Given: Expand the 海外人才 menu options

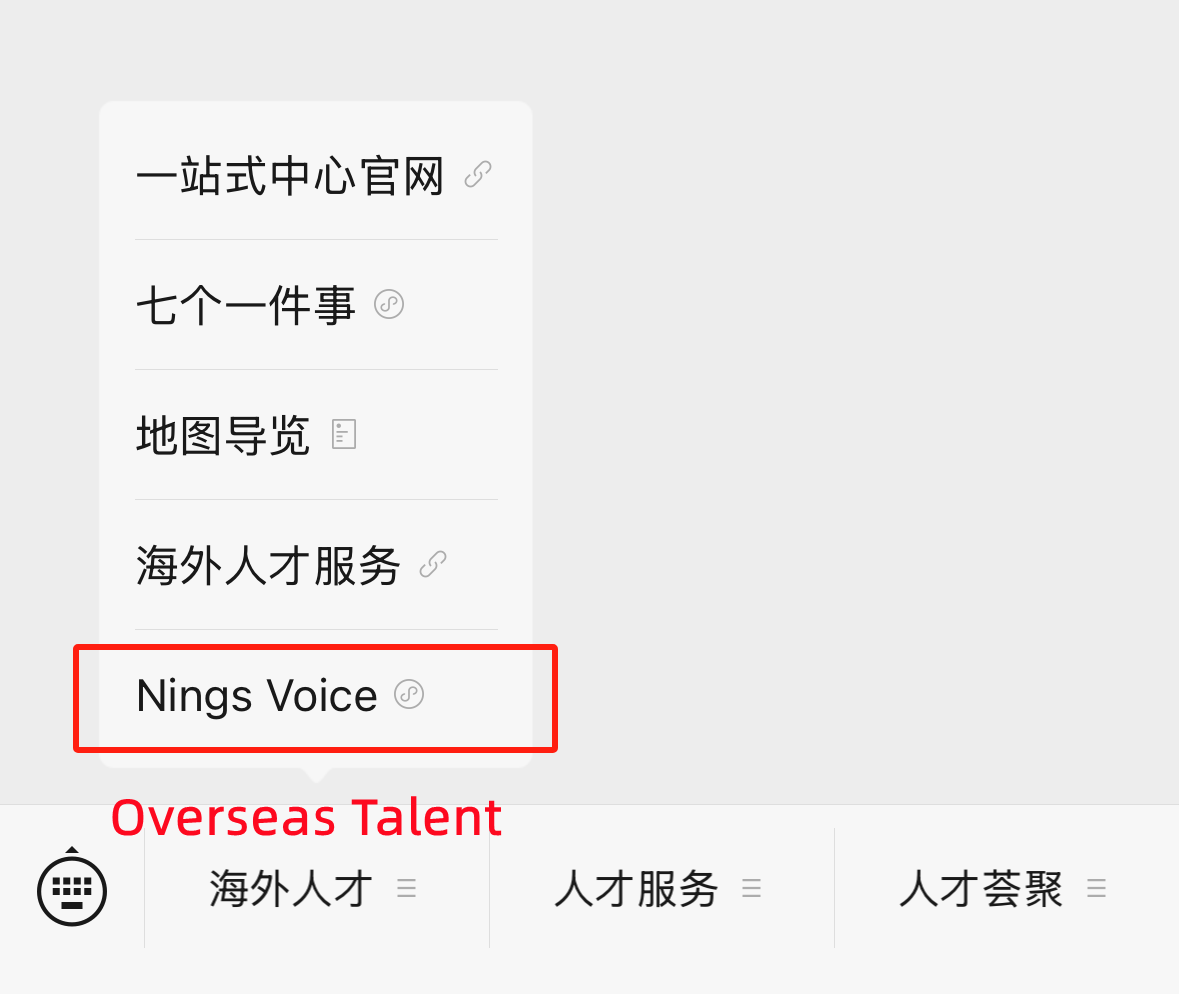Looking at the screenshot, I should tap(406, 886).
